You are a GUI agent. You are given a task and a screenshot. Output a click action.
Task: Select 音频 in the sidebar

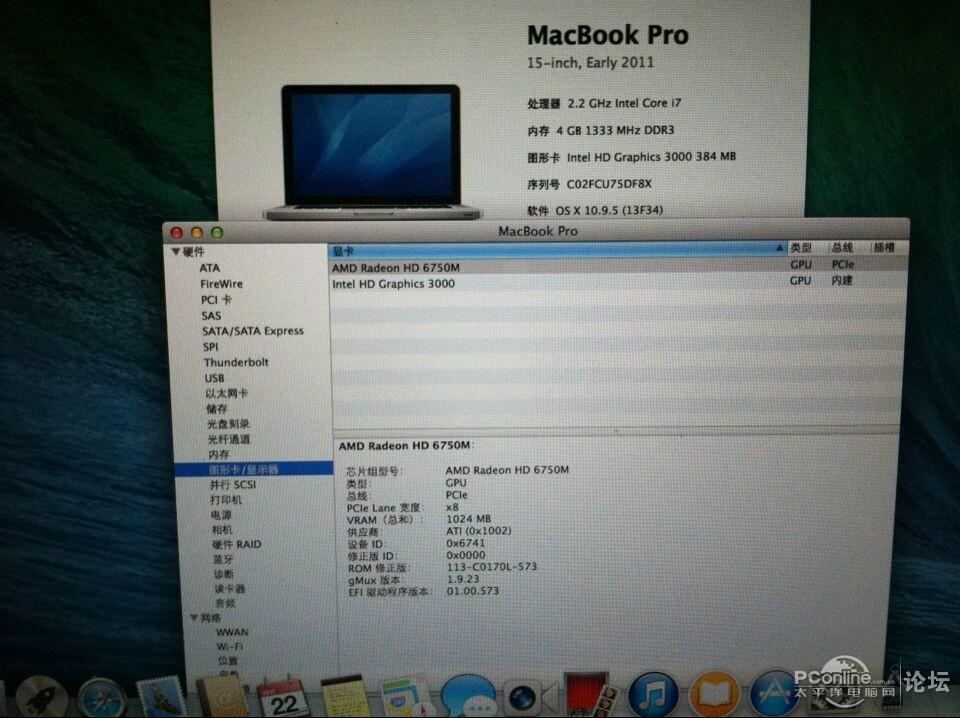[225, 604]
